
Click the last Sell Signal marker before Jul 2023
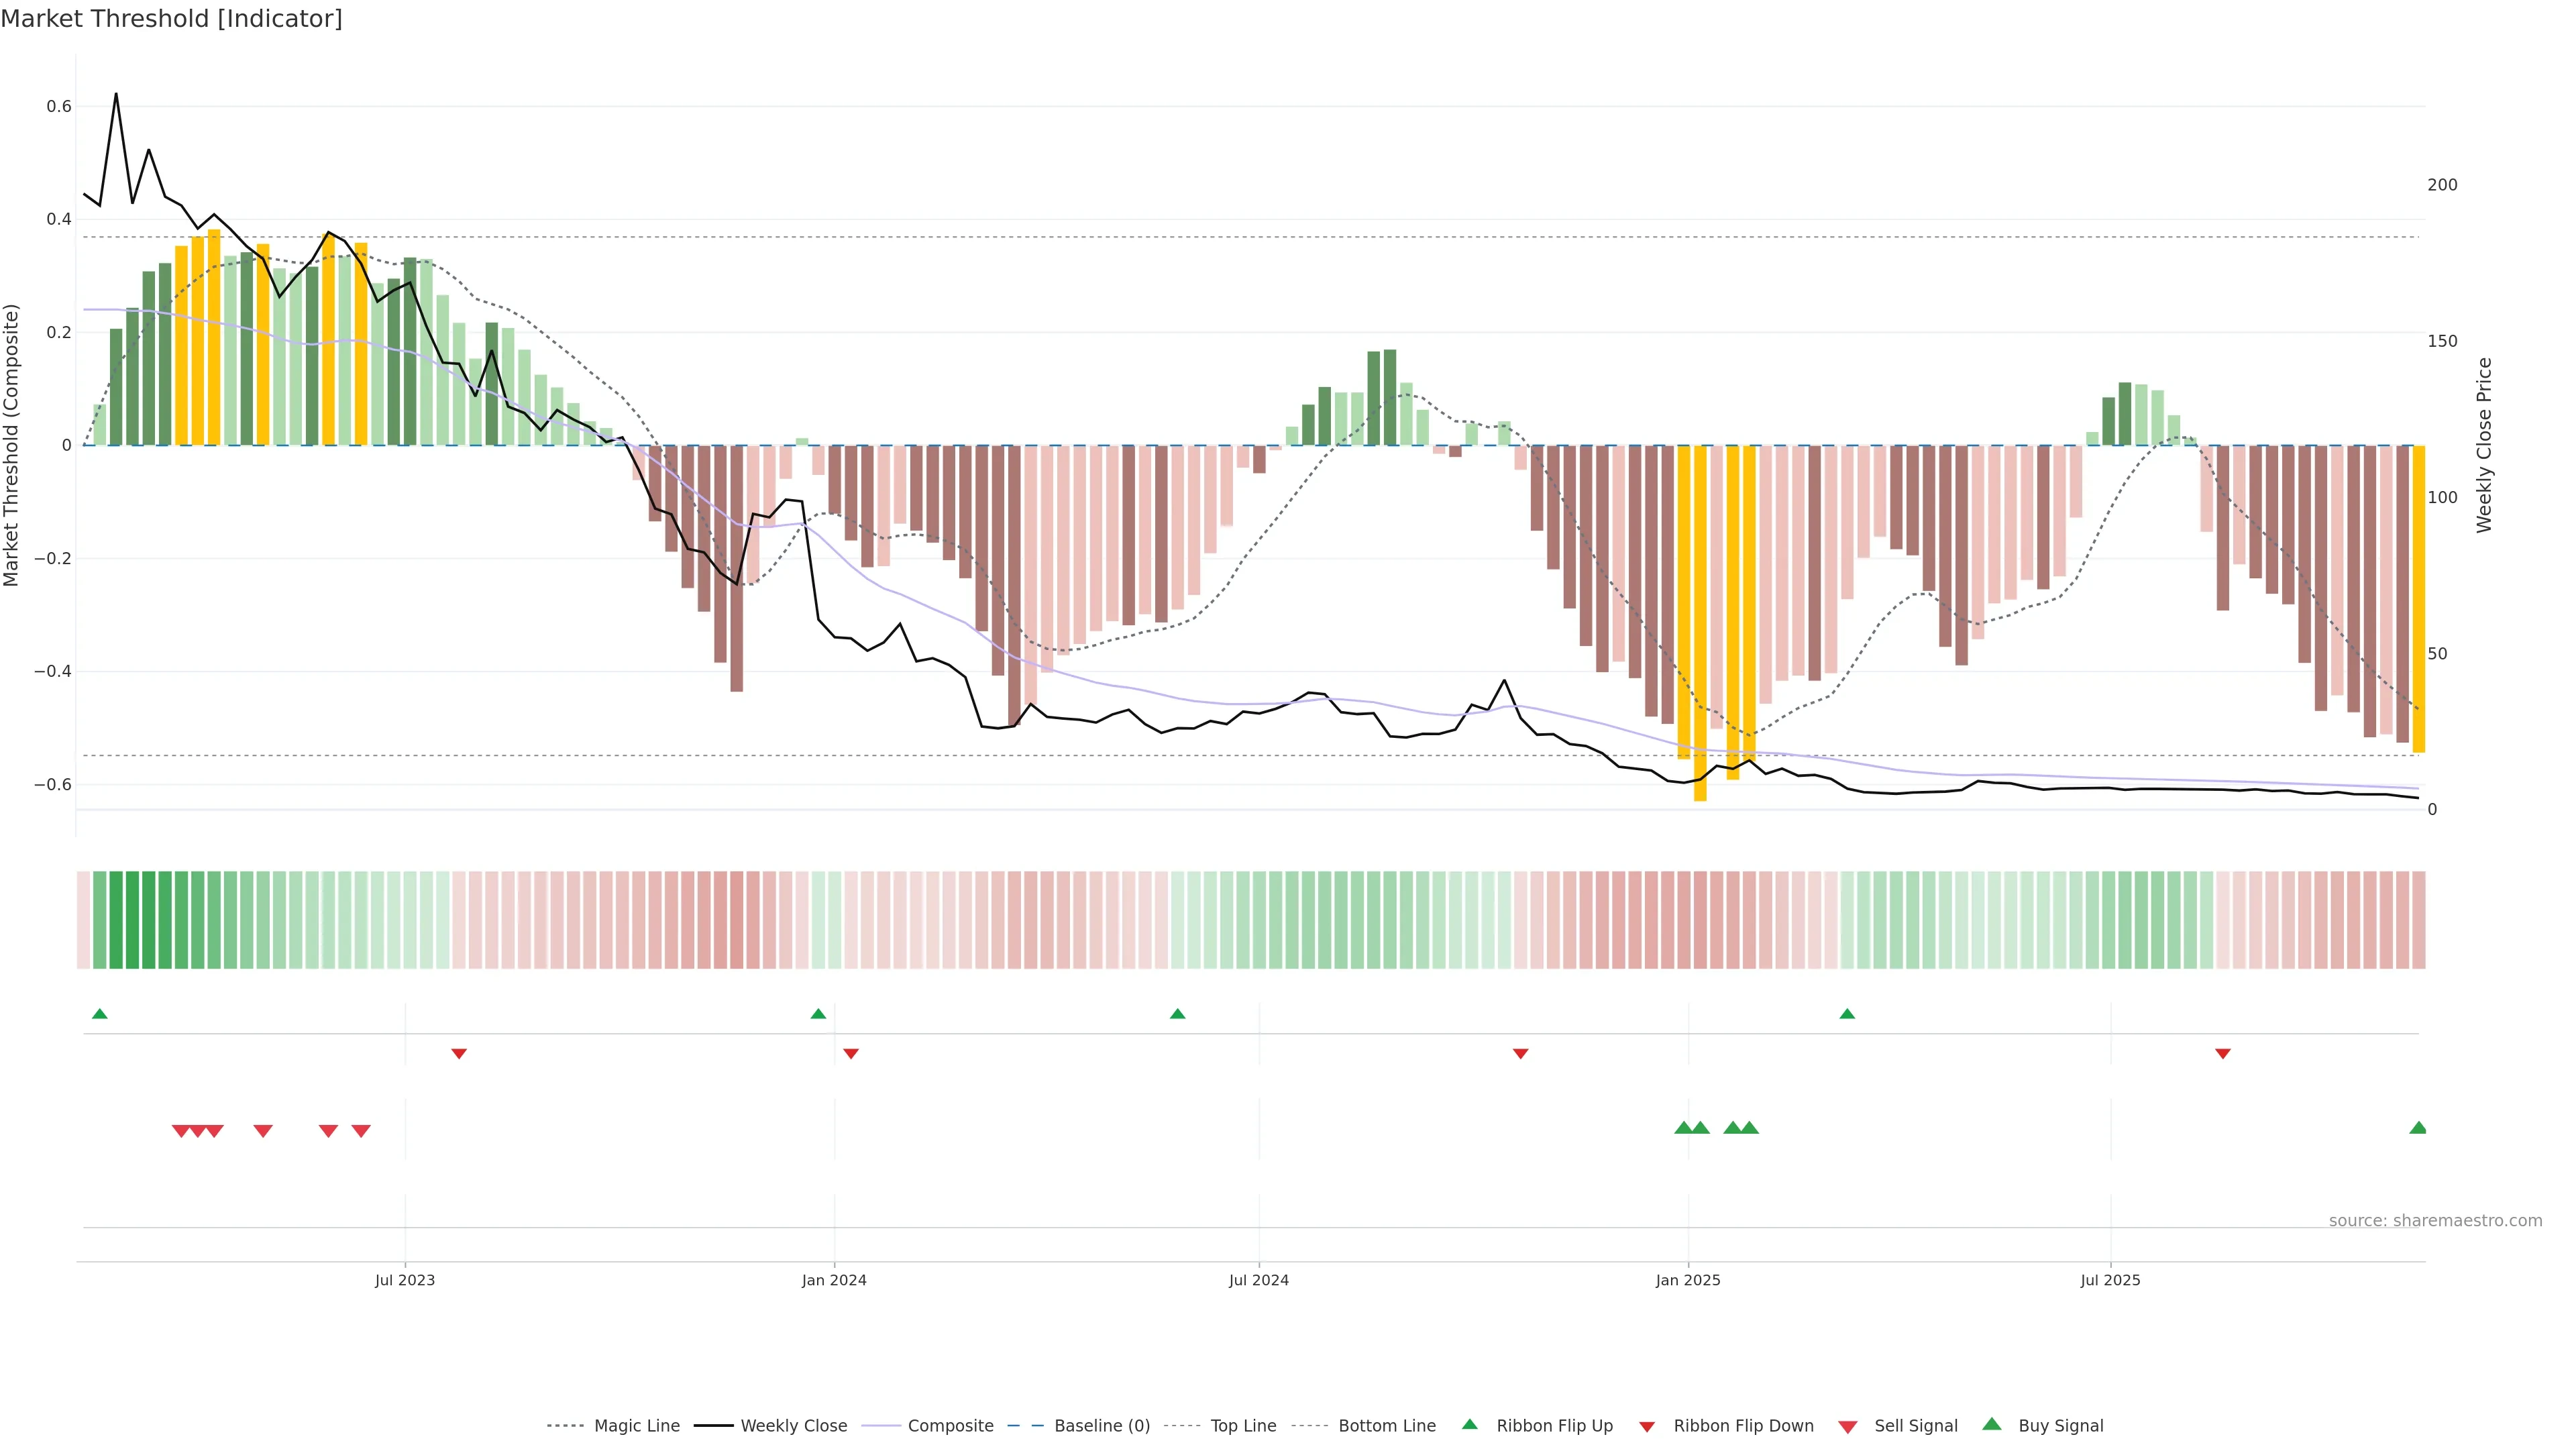361,1131
